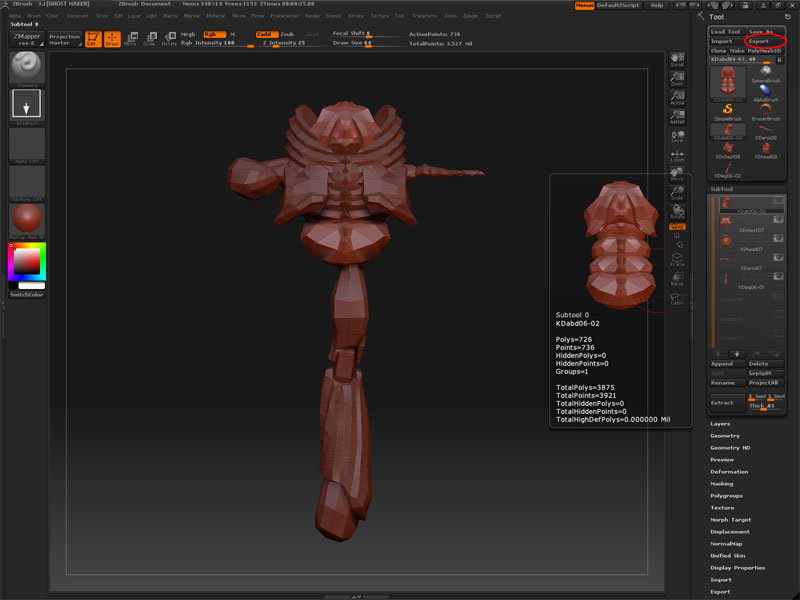This screenshot has height=600, width=800.
Task: Choose the EraserBrush tool
Action: coord(766,112)
